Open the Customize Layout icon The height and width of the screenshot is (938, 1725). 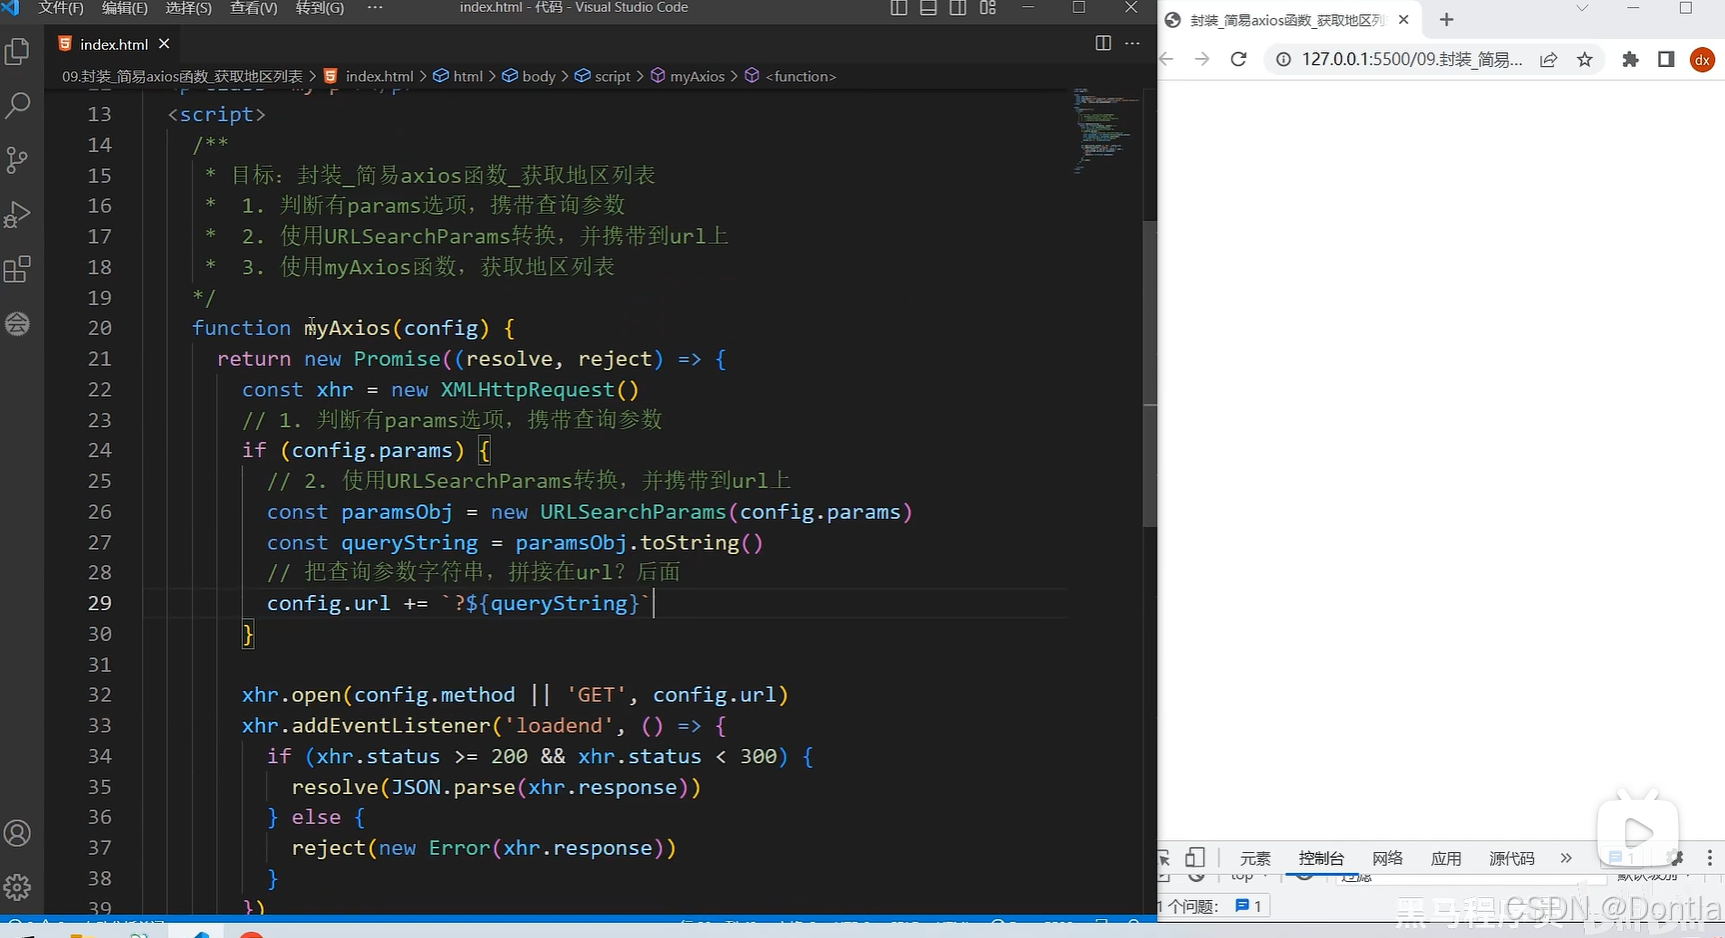988,7
